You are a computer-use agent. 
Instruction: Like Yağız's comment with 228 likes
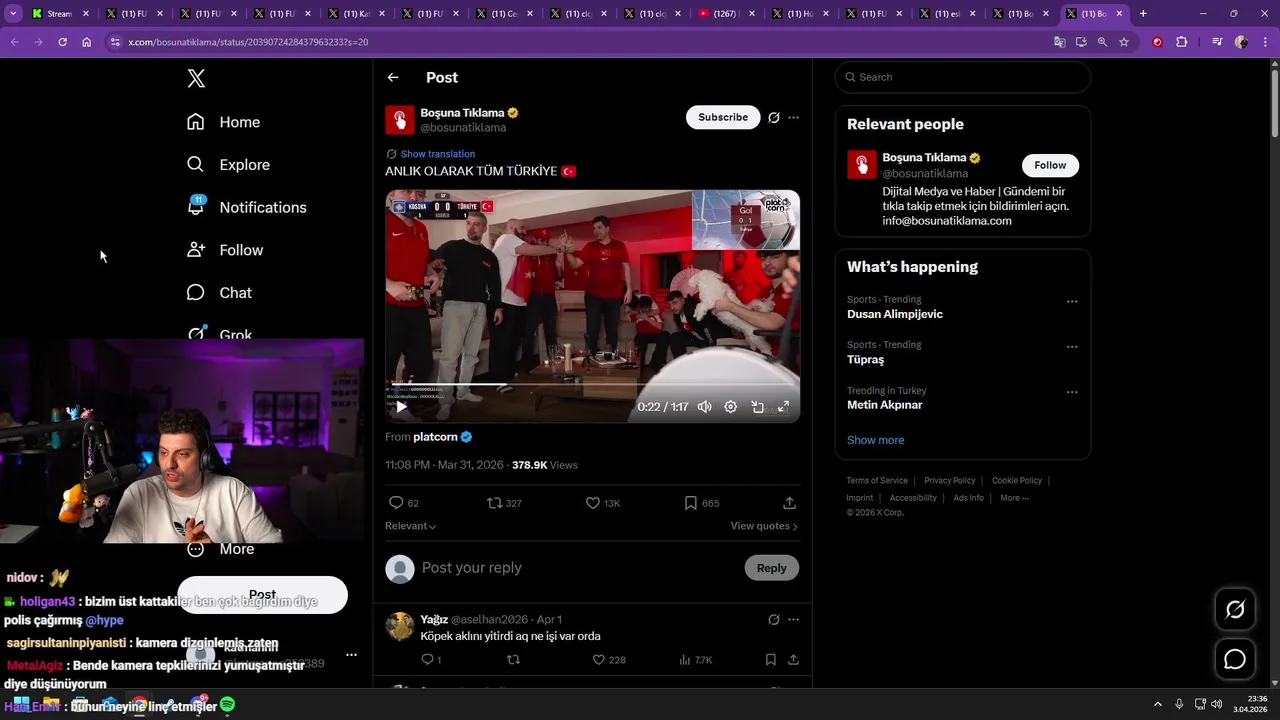pos(609,660)
